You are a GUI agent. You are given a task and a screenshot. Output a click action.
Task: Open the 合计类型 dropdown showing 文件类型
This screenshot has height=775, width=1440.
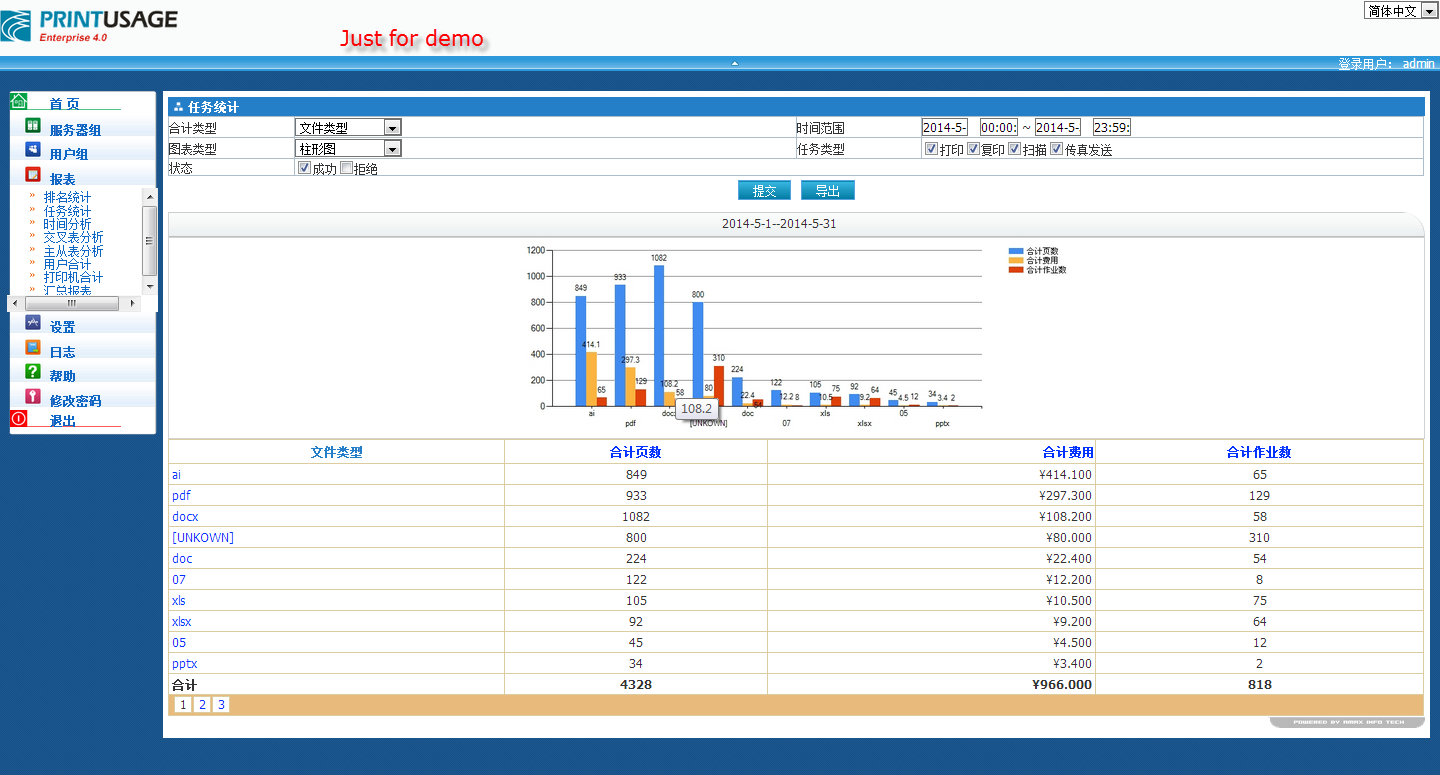pos(348,127)
